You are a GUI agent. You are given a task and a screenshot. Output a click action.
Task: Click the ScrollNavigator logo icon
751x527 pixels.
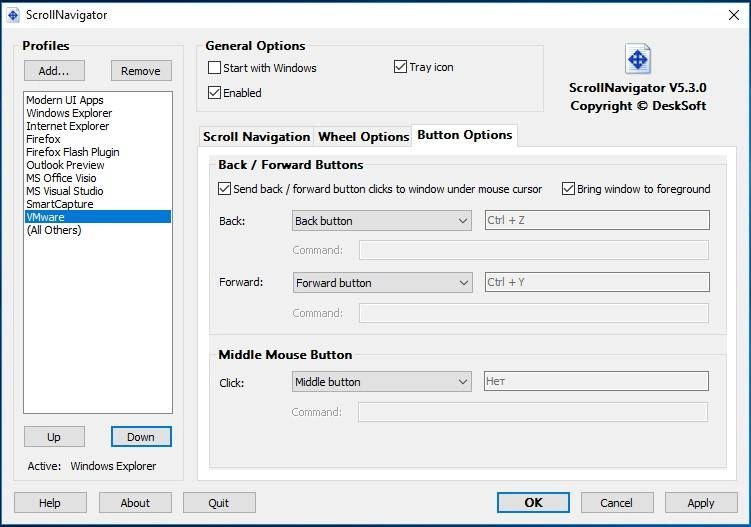pos(638,59)
